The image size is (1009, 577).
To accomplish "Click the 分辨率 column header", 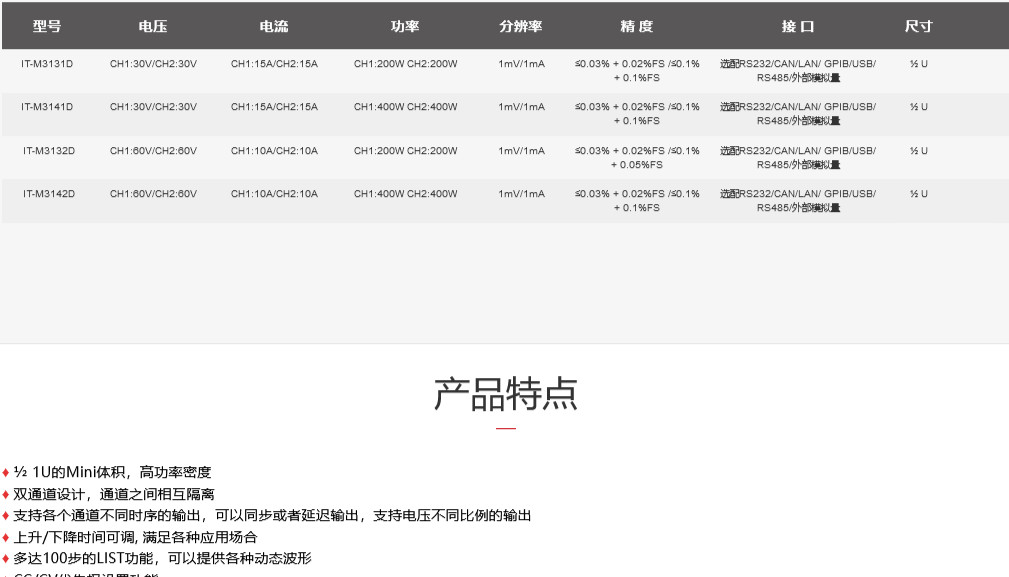I will tap(521, 27).
